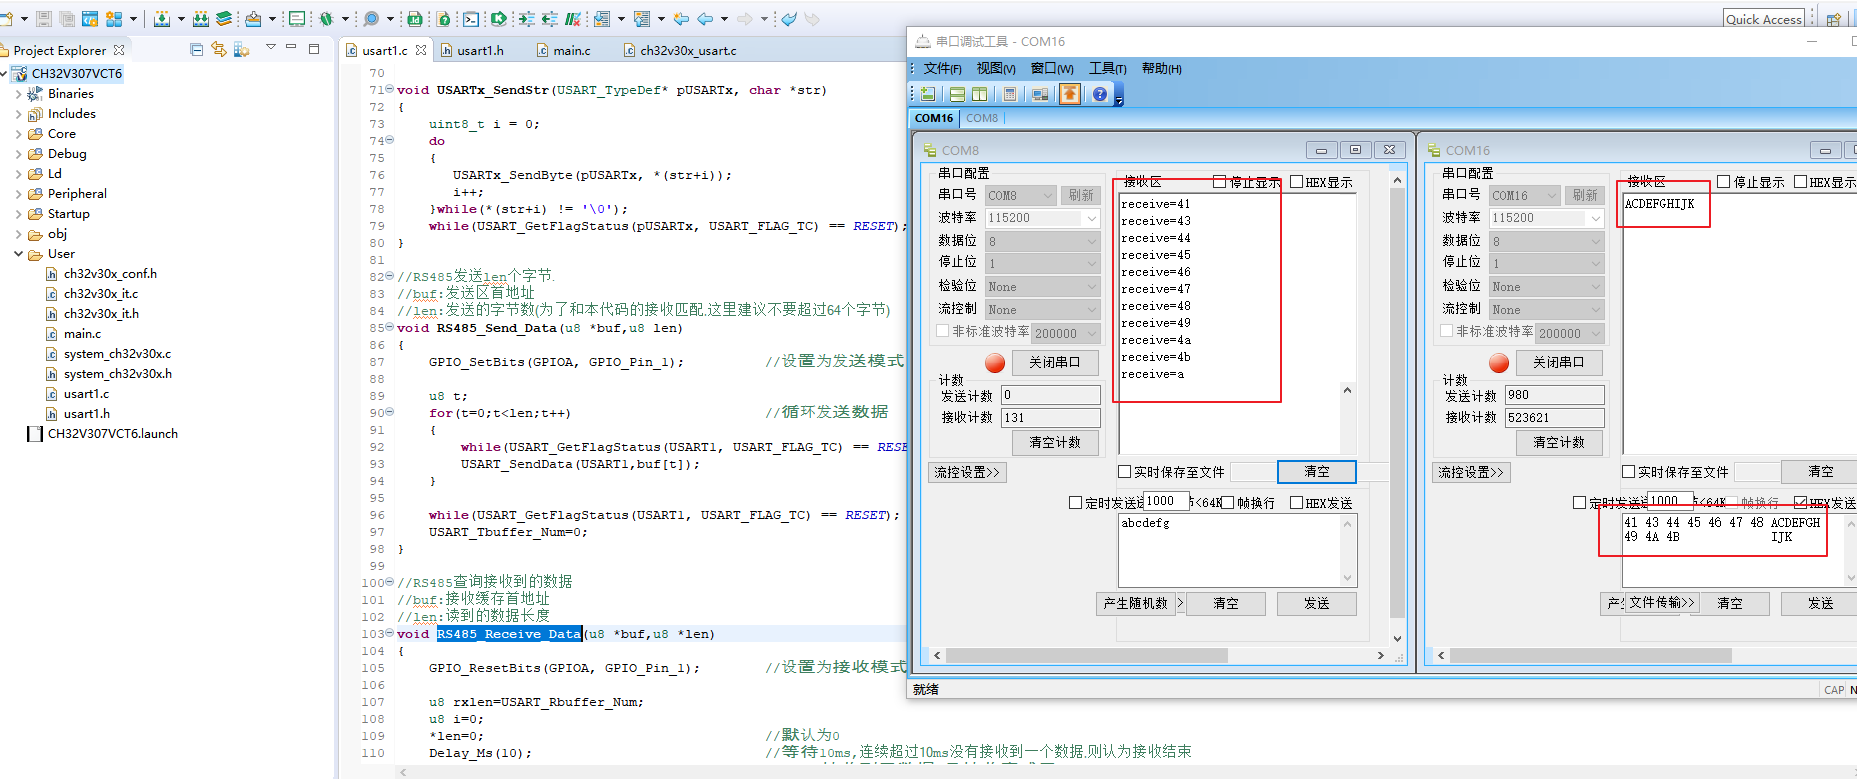Click horizontal tile icon in serial tool toolbar
Image resolution: width=1857 pixels, height=779 pixels.
[x=957, y=94]
